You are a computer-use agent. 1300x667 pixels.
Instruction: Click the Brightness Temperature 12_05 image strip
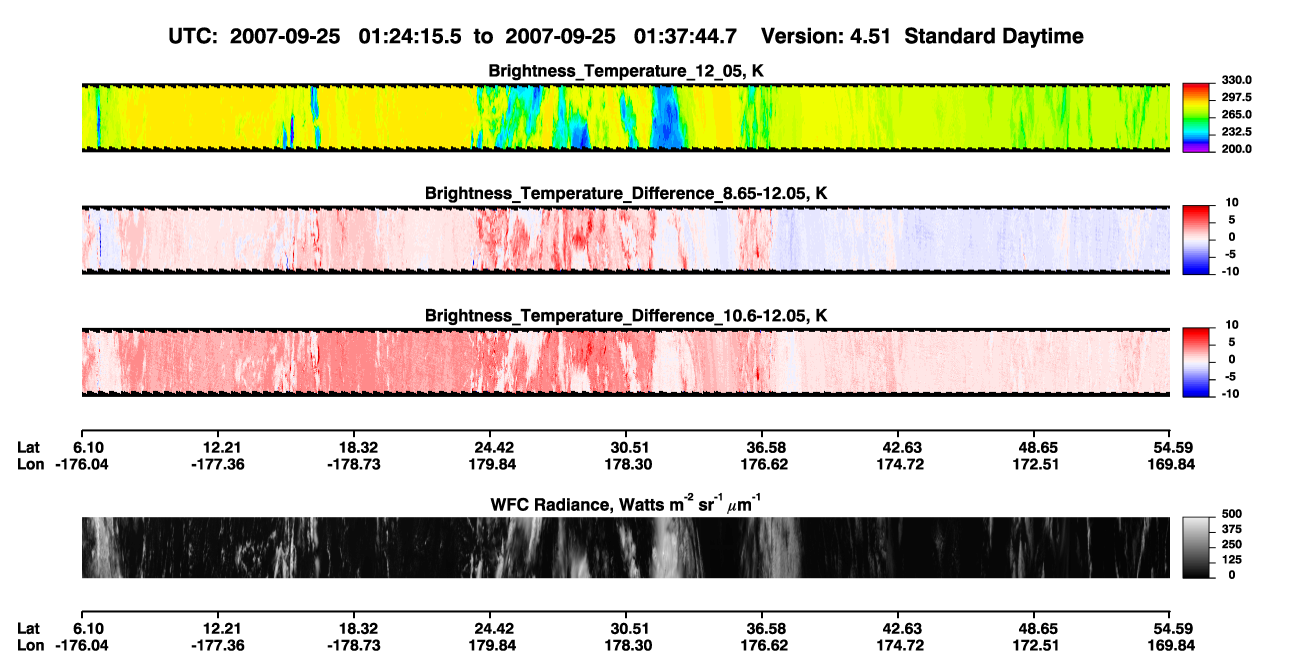pyautogui.click(x=625, y=118)
